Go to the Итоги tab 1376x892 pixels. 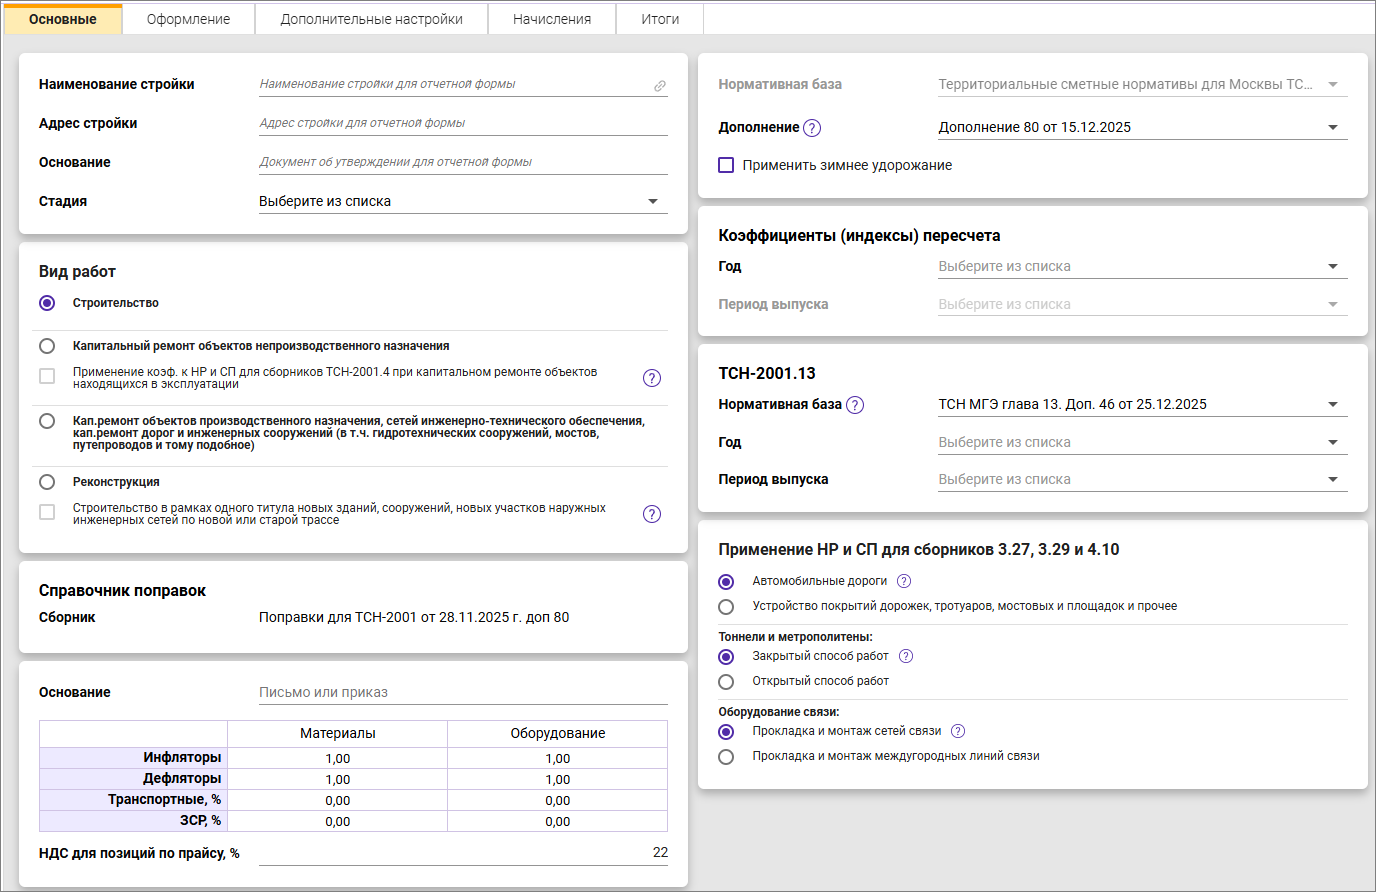[x=660, y=19]
